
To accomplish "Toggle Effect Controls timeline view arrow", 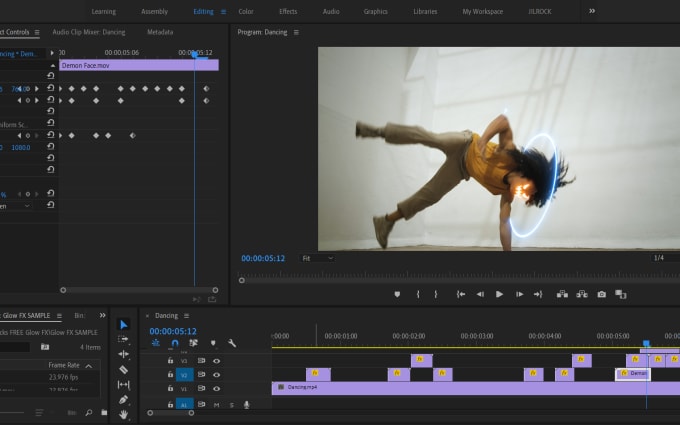I will pyautogui.click(x=52, y=53).
